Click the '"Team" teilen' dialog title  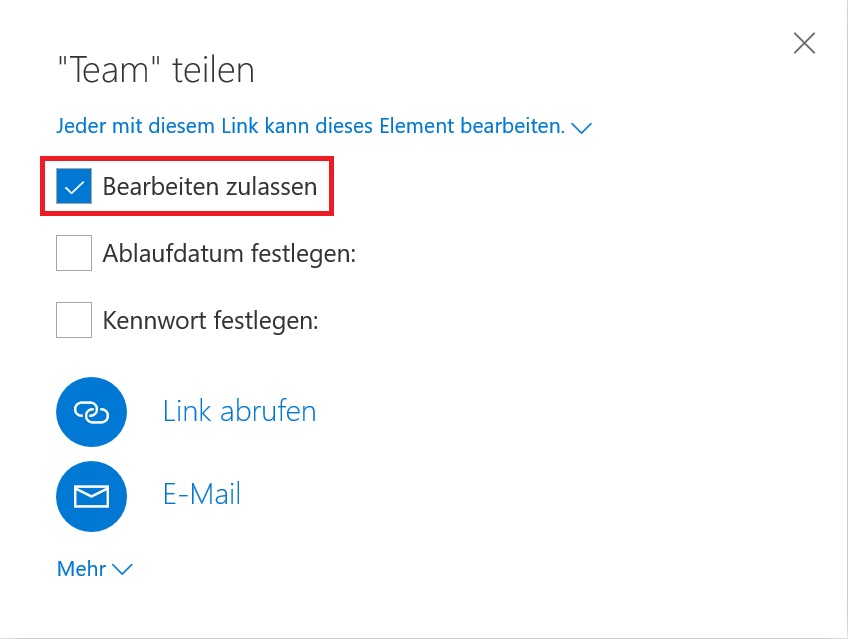(156, 70)
